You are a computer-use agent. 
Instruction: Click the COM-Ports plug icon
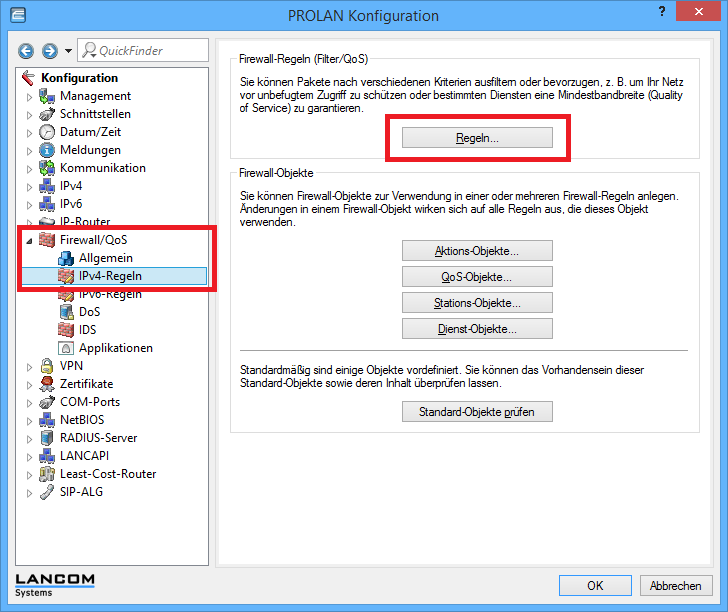(46, 402)
